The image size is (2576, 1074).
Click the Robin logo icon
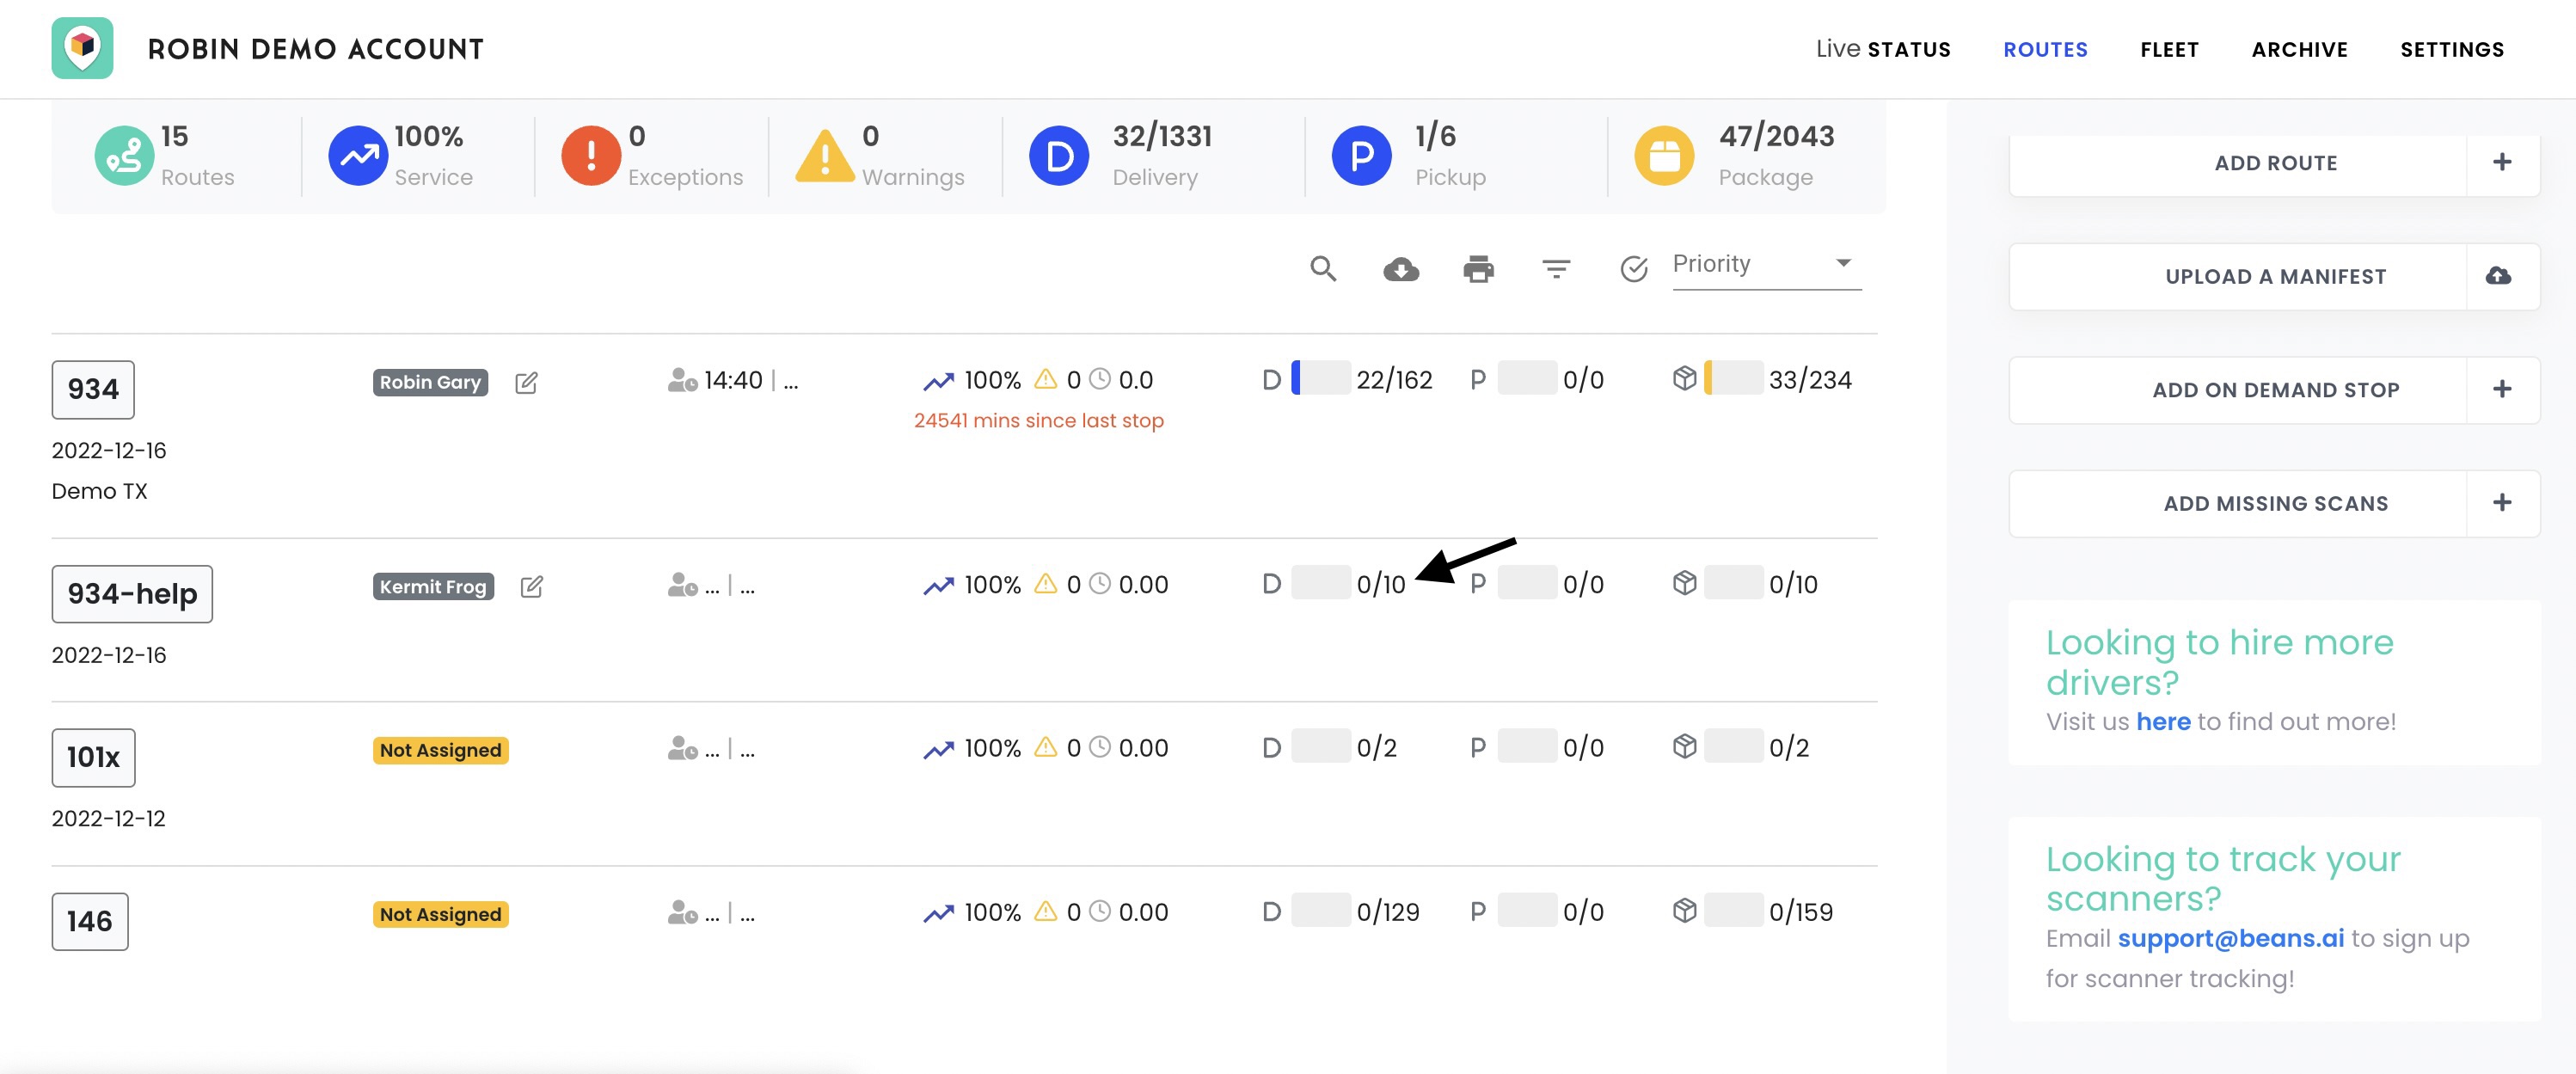[82, 48]
